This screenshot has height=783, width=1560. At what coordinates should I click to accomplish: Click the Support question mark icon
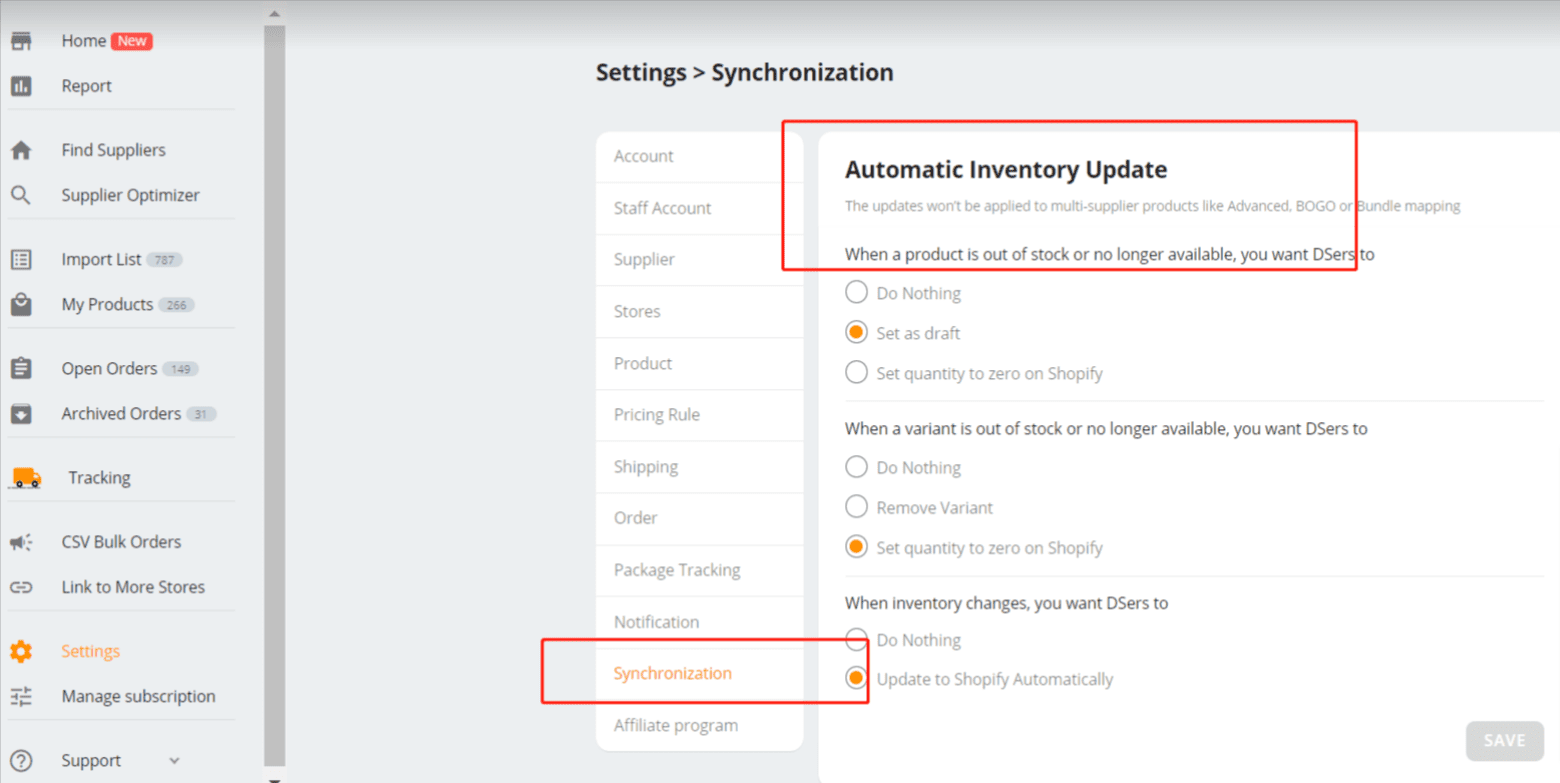(x=21, y=760)
